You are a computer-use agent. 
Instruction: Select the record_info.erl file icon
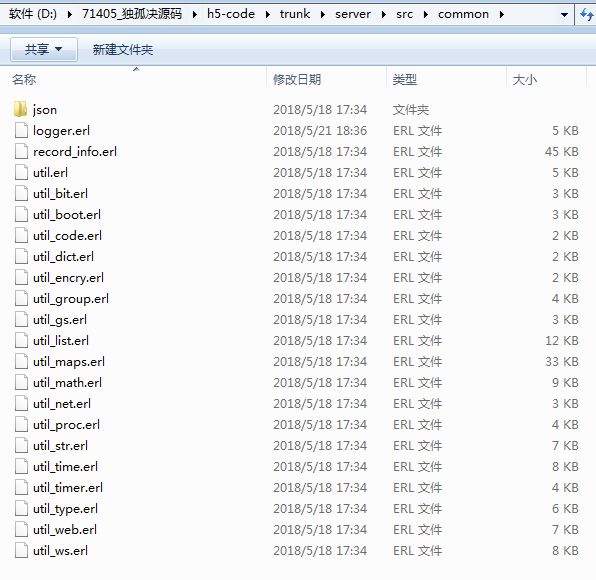[21, 151]
